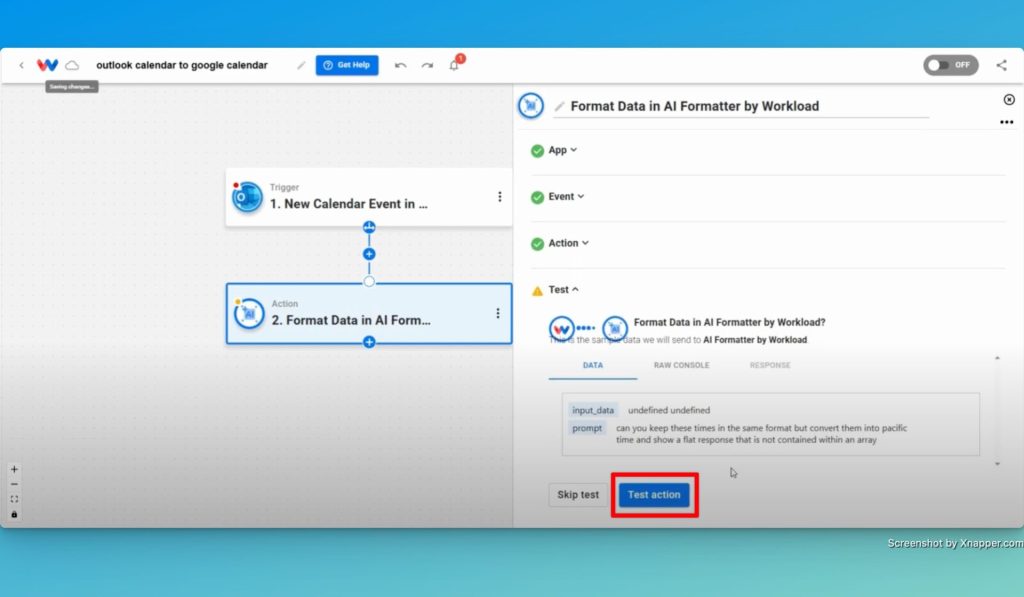Collapse the Test section
This screenshot has height=597, width=1024.
(563, 289)
